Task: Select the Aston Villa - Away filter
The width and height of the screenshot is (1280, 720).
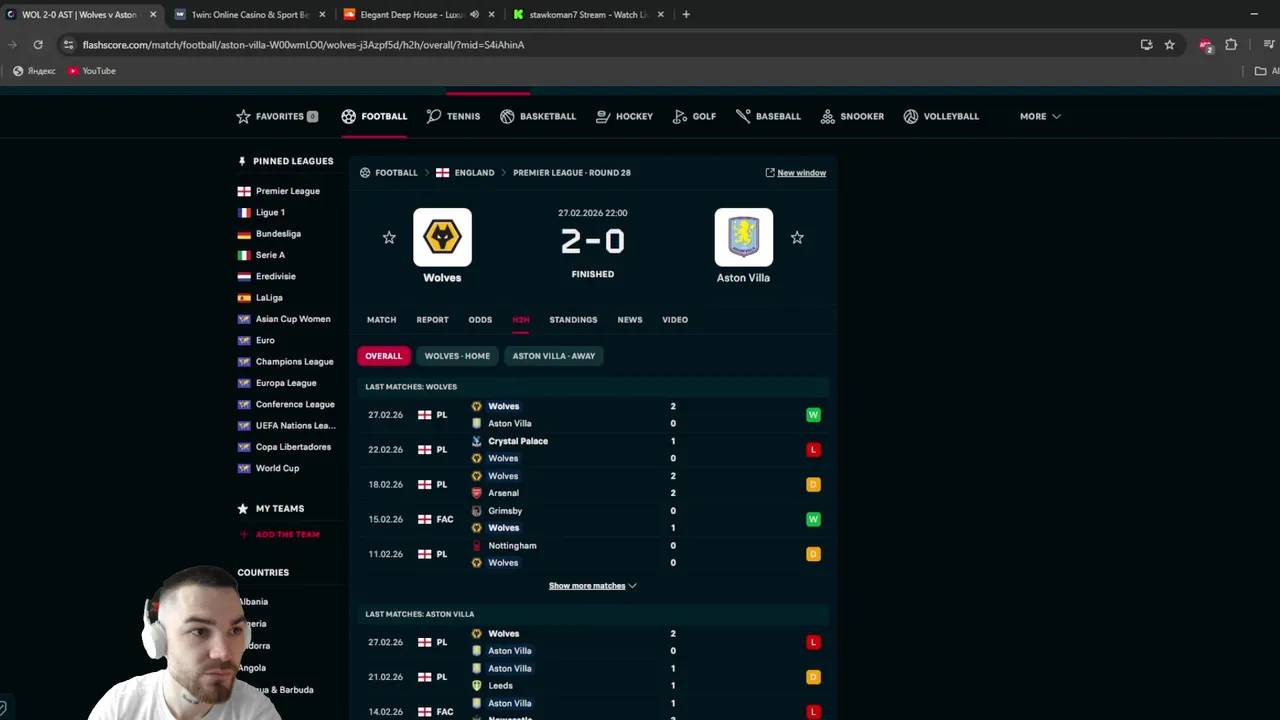Action: (x=553, y=356)
